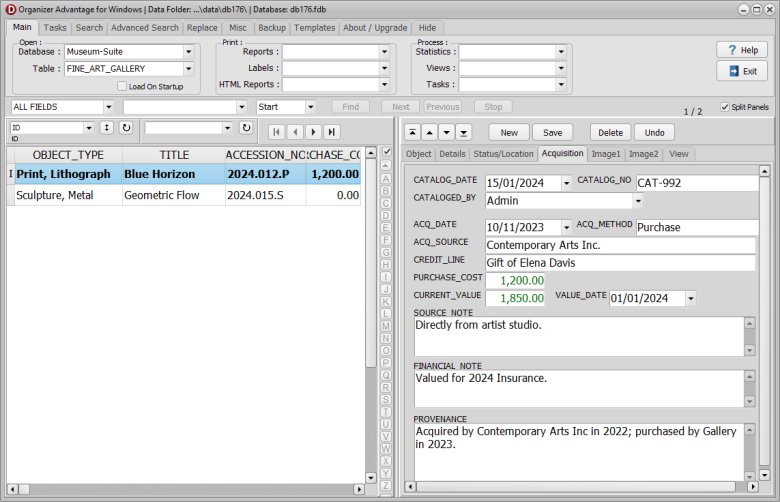This screenshot has width=780, height=502.
Task: Open the Status/Location record tab
Action: pyautogui.click(x=503, y=154)
